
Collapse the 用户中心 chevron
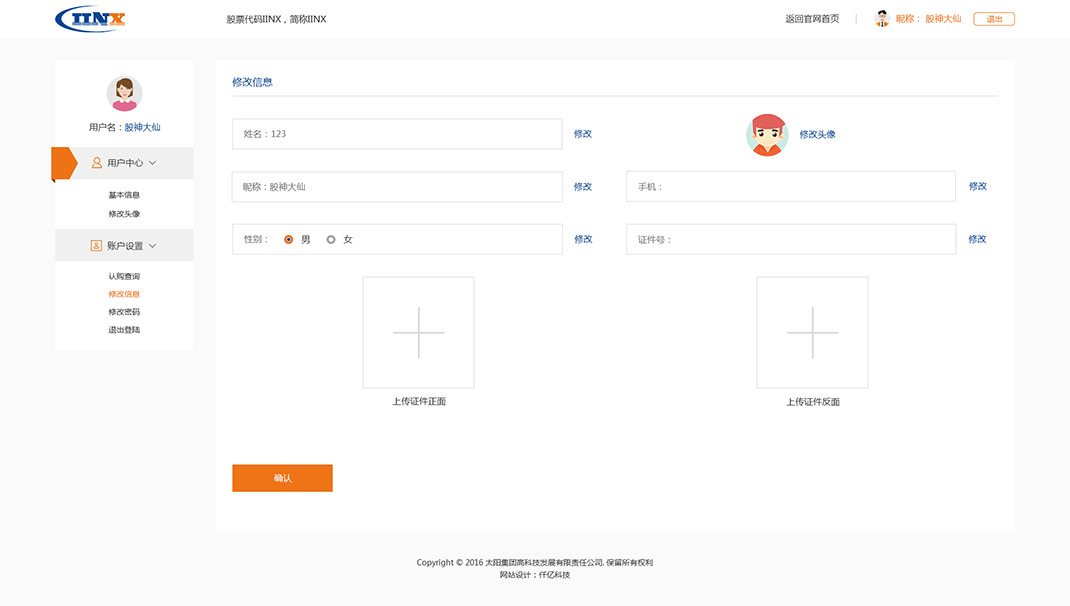(153, 163)
